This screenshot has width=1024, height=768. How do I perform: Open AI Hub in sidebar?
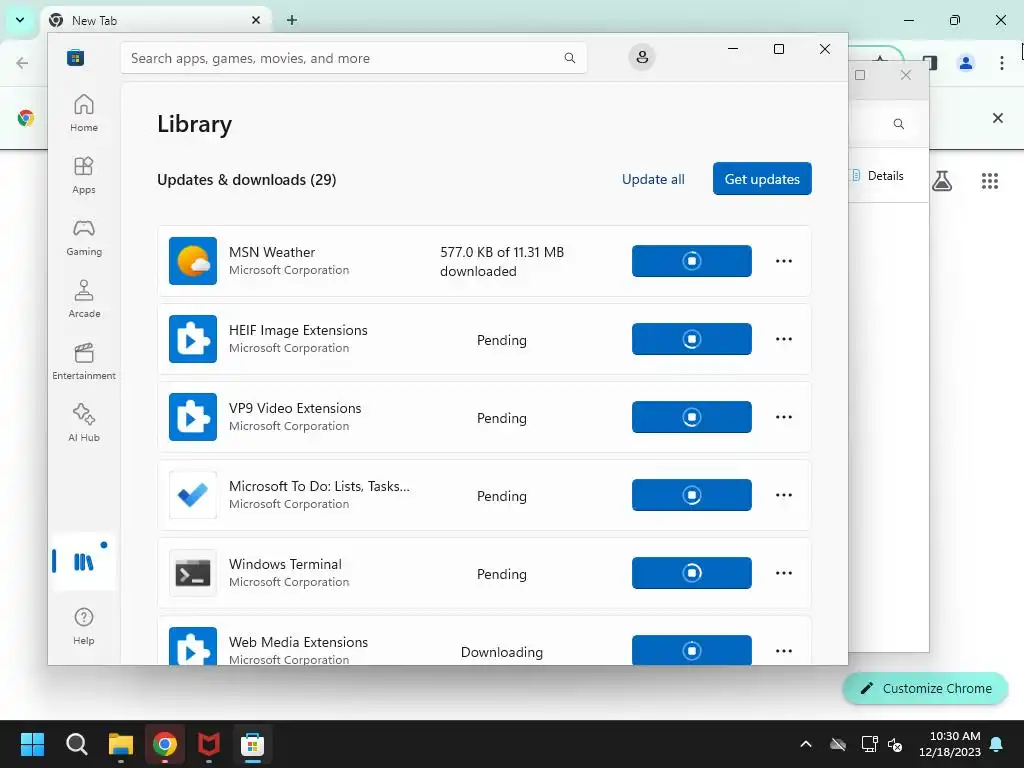click(x=84, y=423)
